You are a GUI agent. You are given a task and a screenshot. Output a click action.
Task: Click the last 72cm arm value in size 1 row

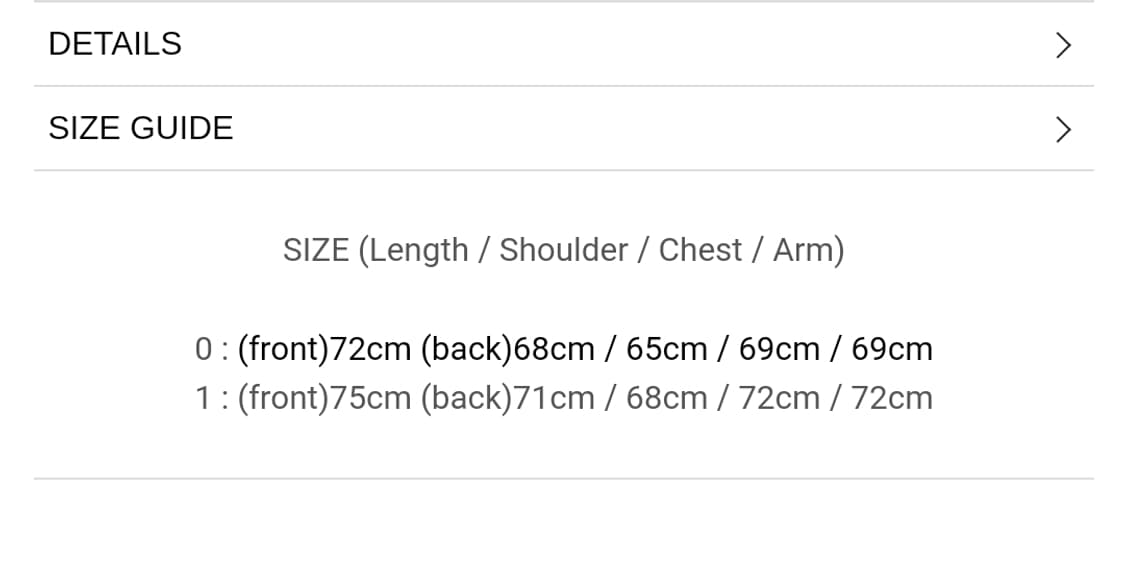pyautogui.click(x=892, y=398)
